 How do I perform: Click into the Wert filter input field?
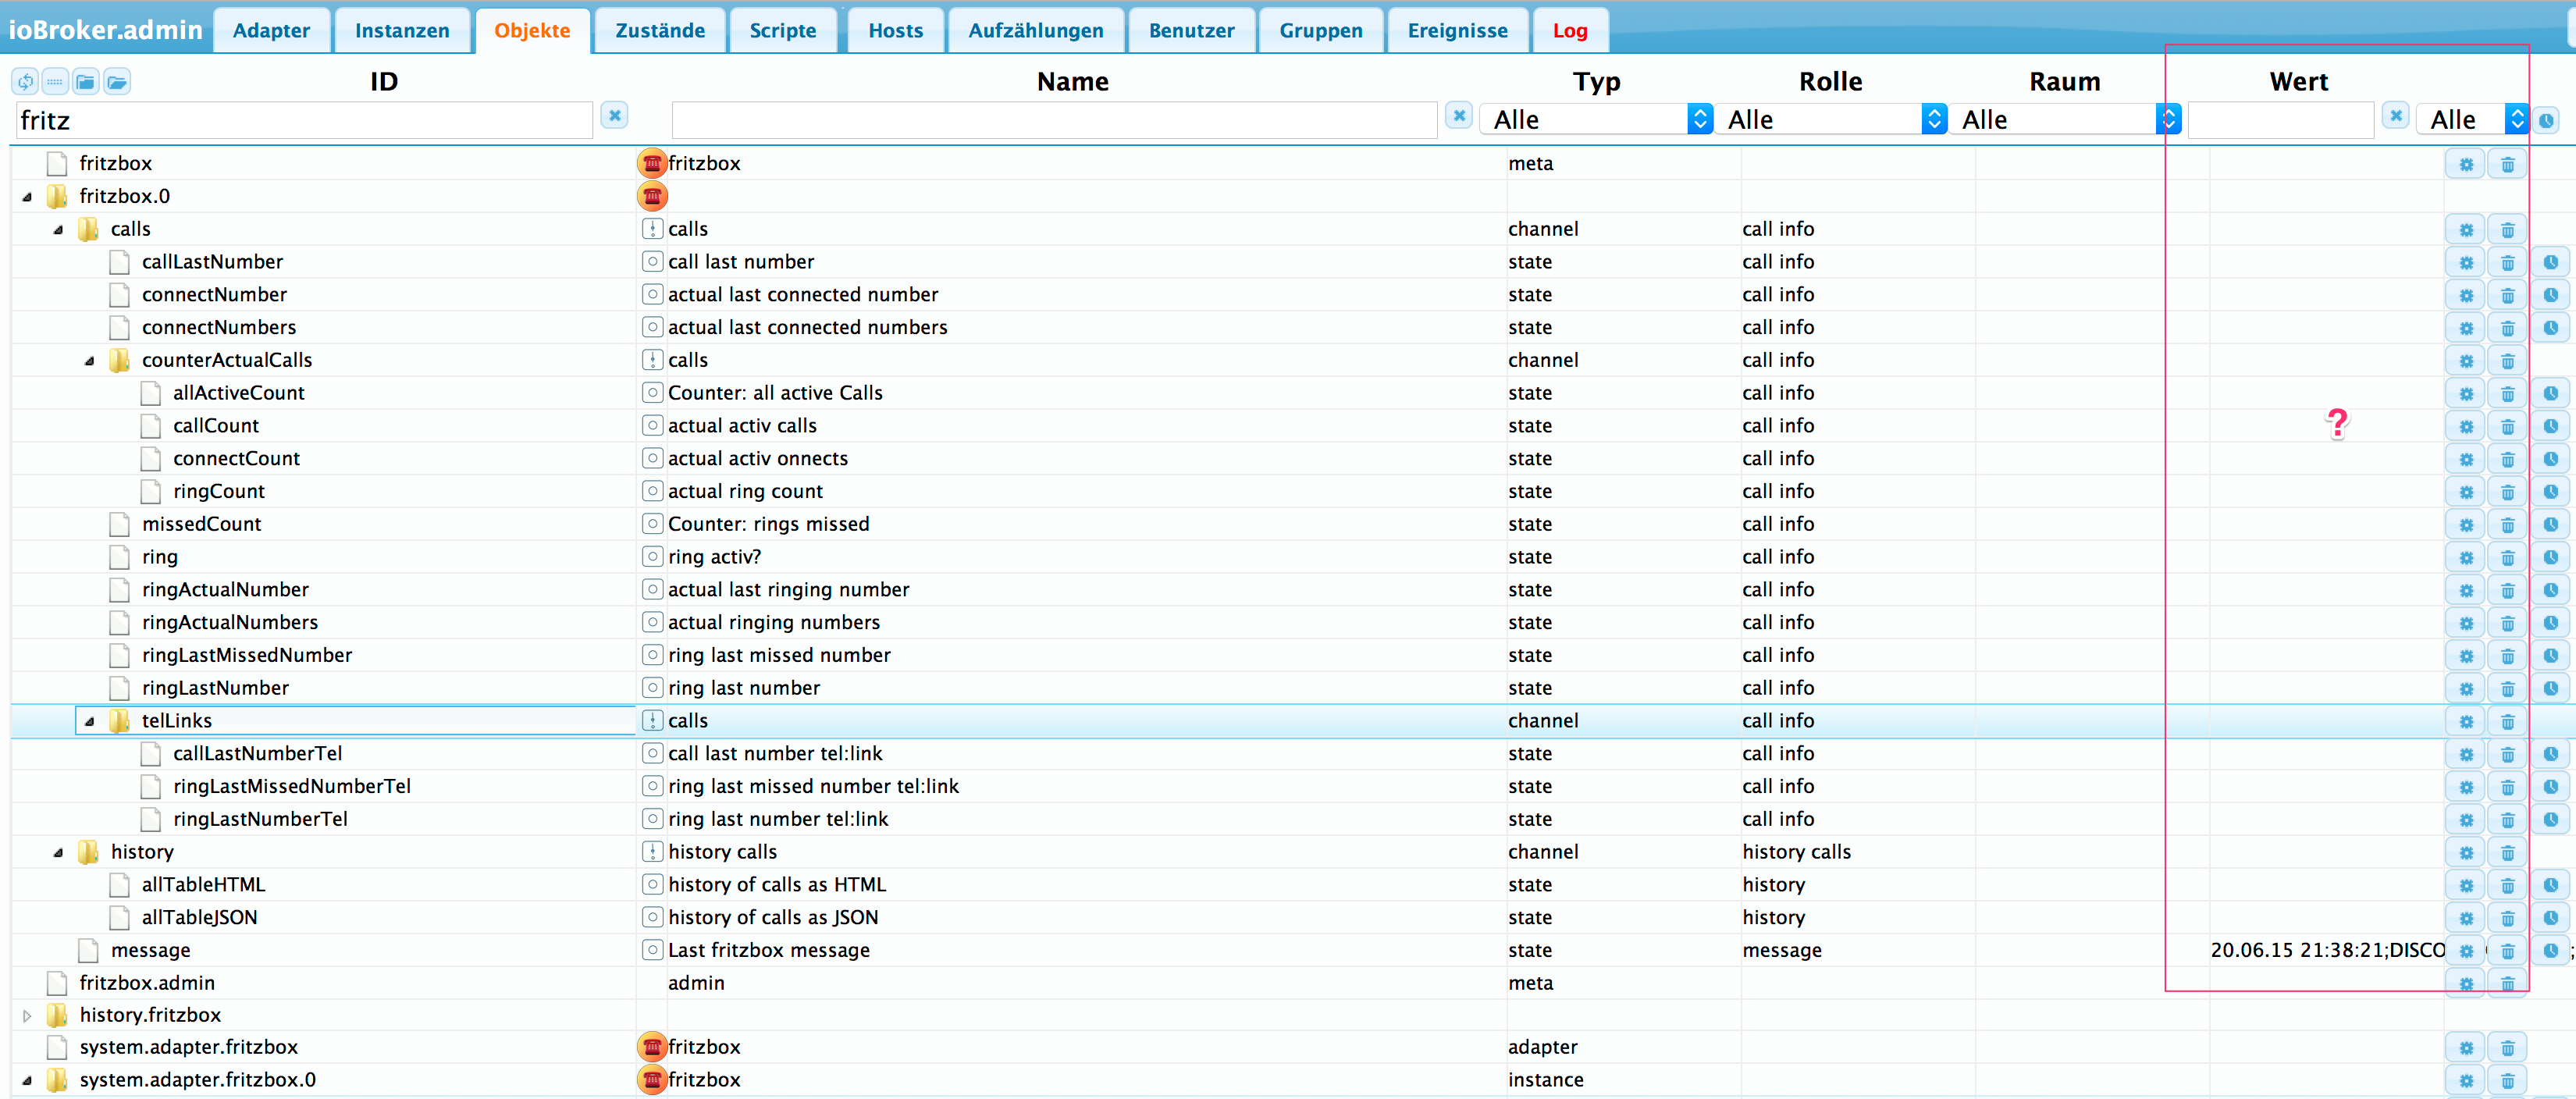click(2281, 120)
